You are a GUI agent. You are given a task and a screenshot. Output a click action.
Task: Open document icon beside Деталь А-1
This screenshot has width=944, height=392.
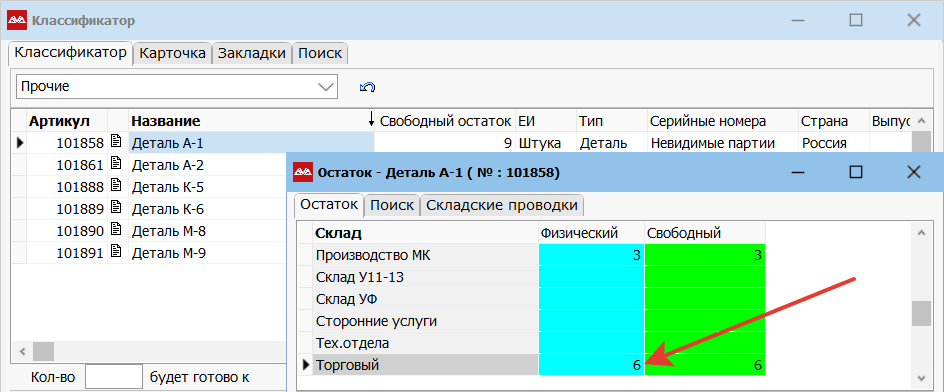click(117, 143)
